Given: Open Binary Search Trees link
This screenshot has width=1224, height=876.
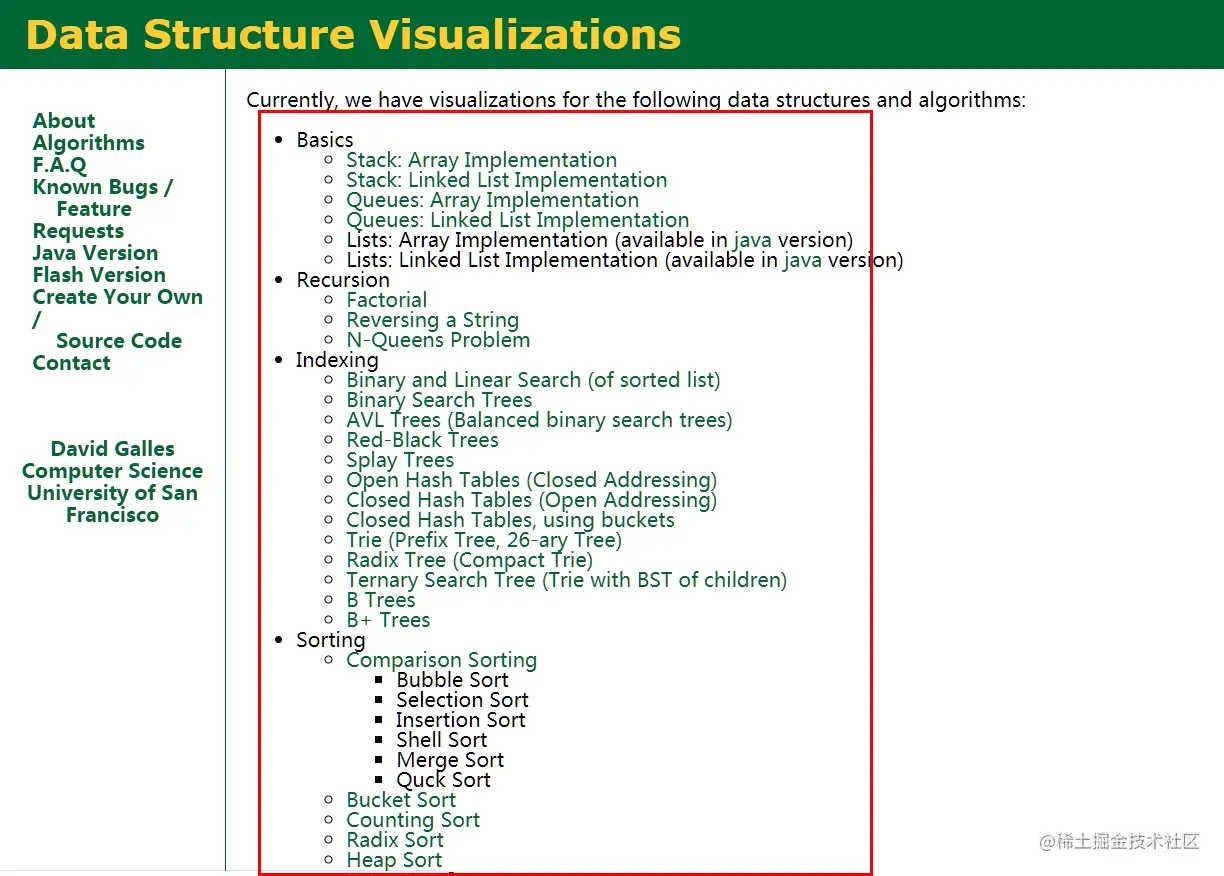Looking at the screenshot, I should click(439, 400).
